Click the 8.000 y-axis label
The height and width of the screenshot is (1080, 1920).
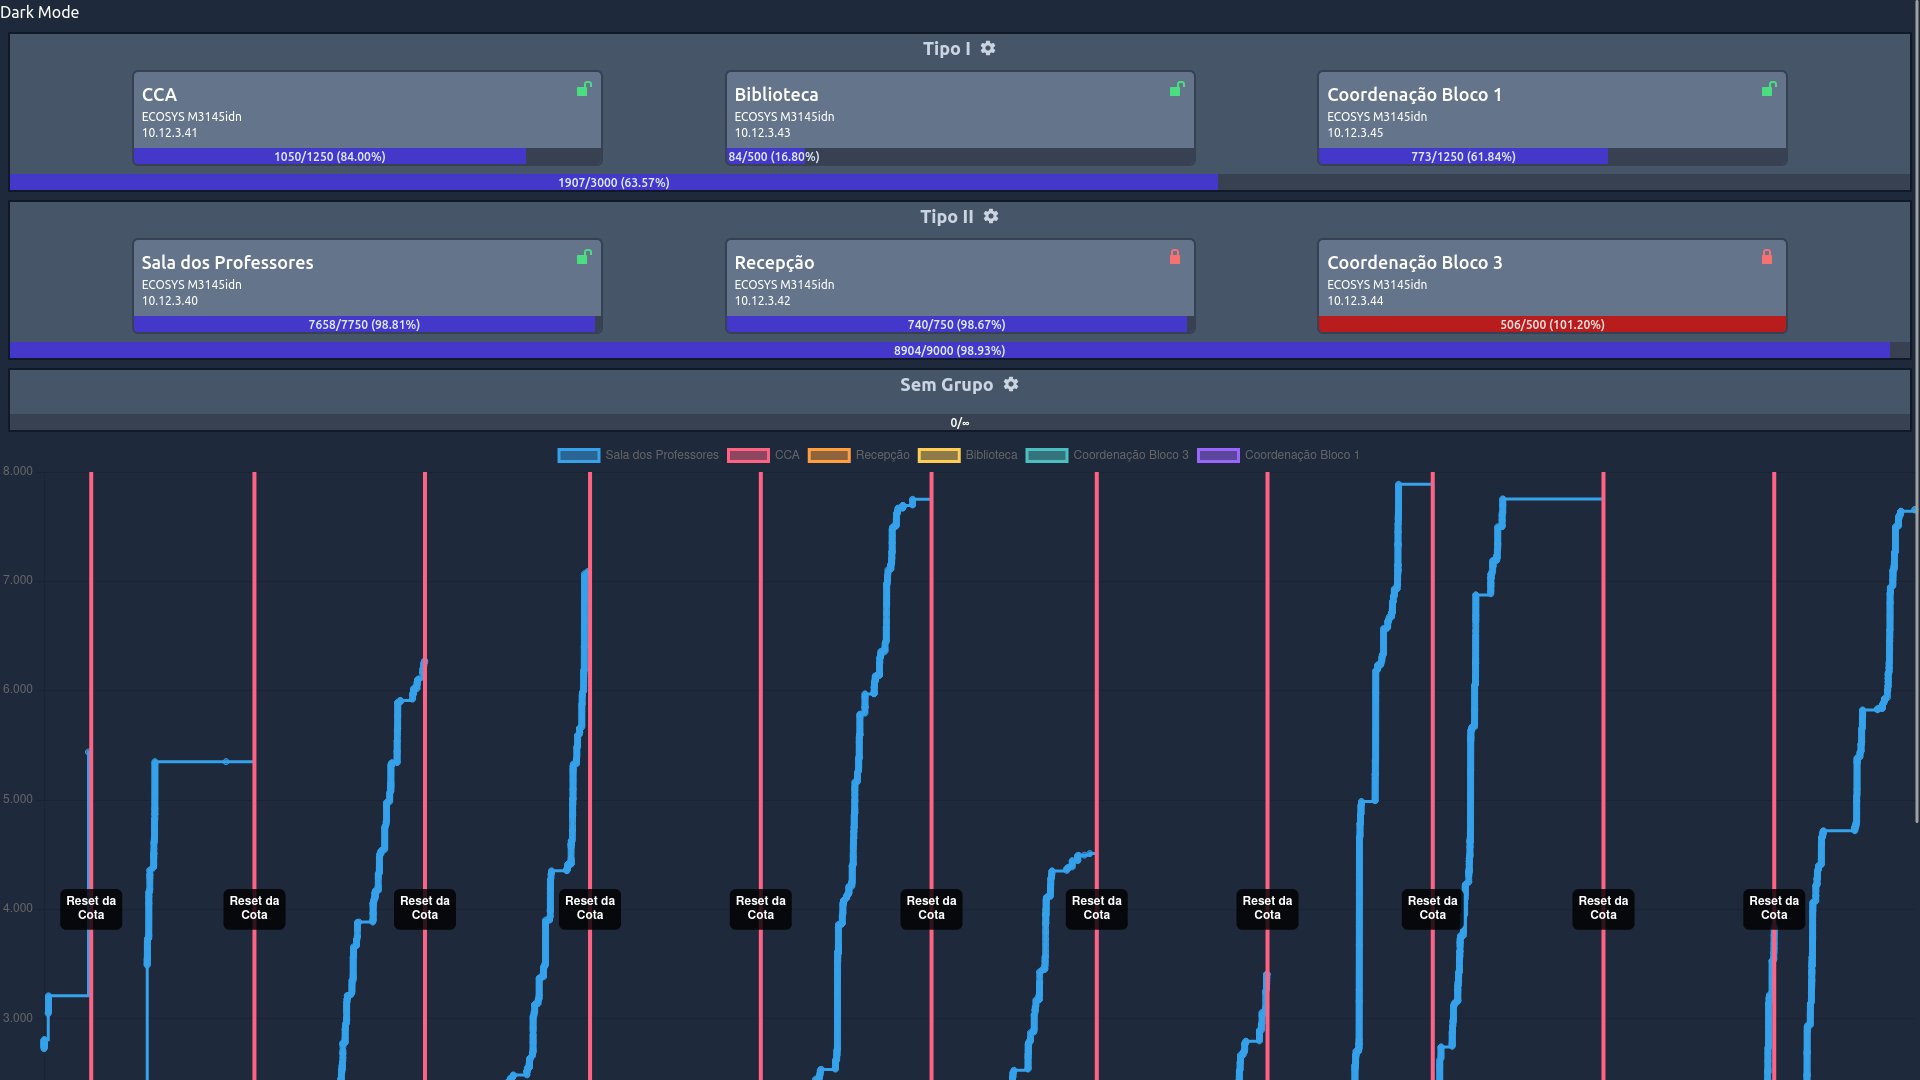pos(17,471)
